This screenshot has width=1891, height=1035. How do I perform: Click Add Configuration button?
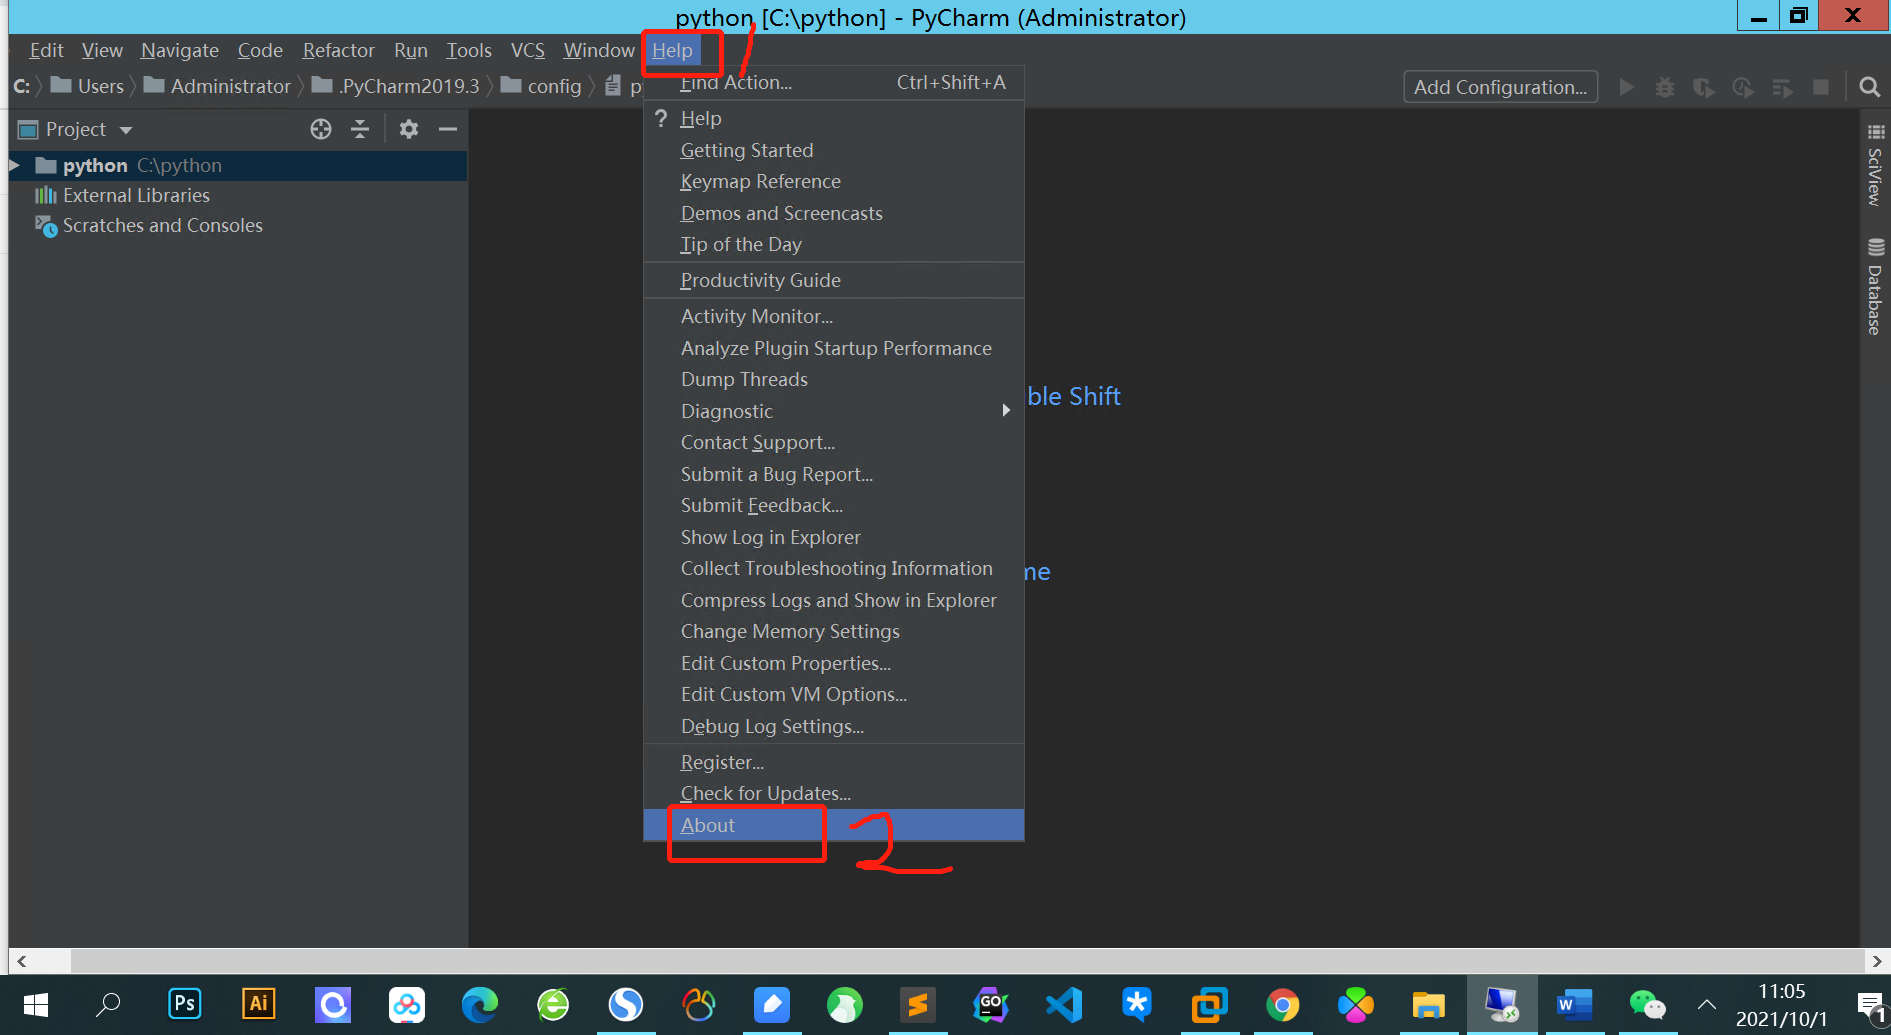click(x=1500, y=87)
